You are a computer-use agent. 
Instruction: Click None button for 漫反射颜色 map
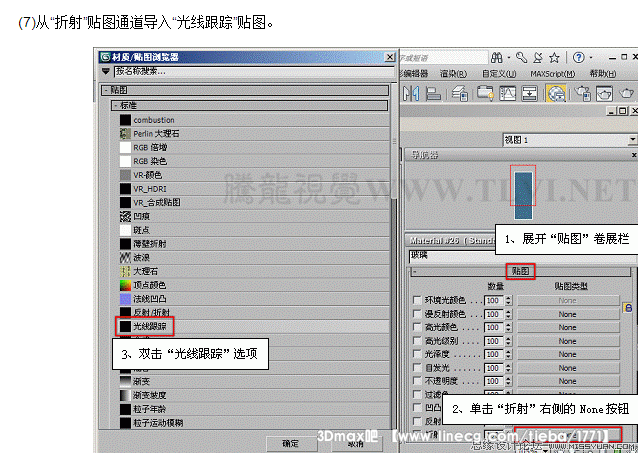pos(567,314)
